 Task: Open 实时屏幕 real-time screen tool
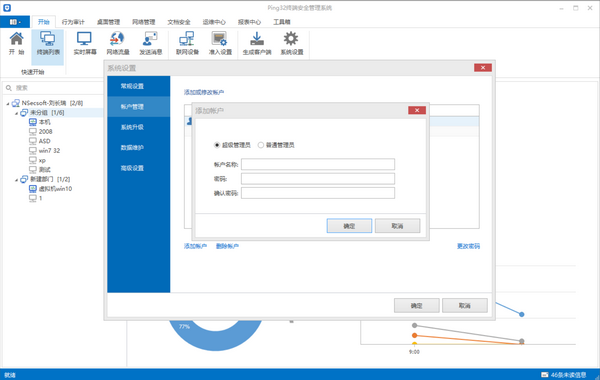(84, 39)
